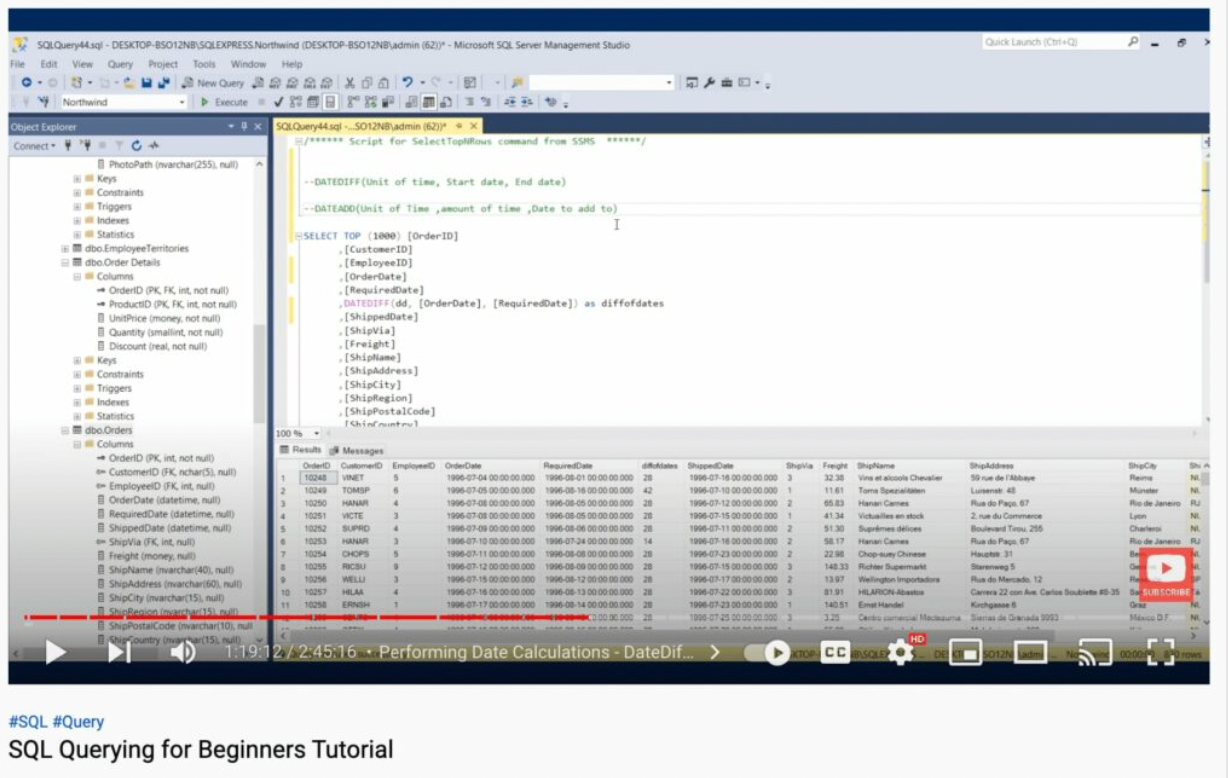This screenshot has height=778, width=1228.
Task: Click the Open File folder icon
Action: 129,83
